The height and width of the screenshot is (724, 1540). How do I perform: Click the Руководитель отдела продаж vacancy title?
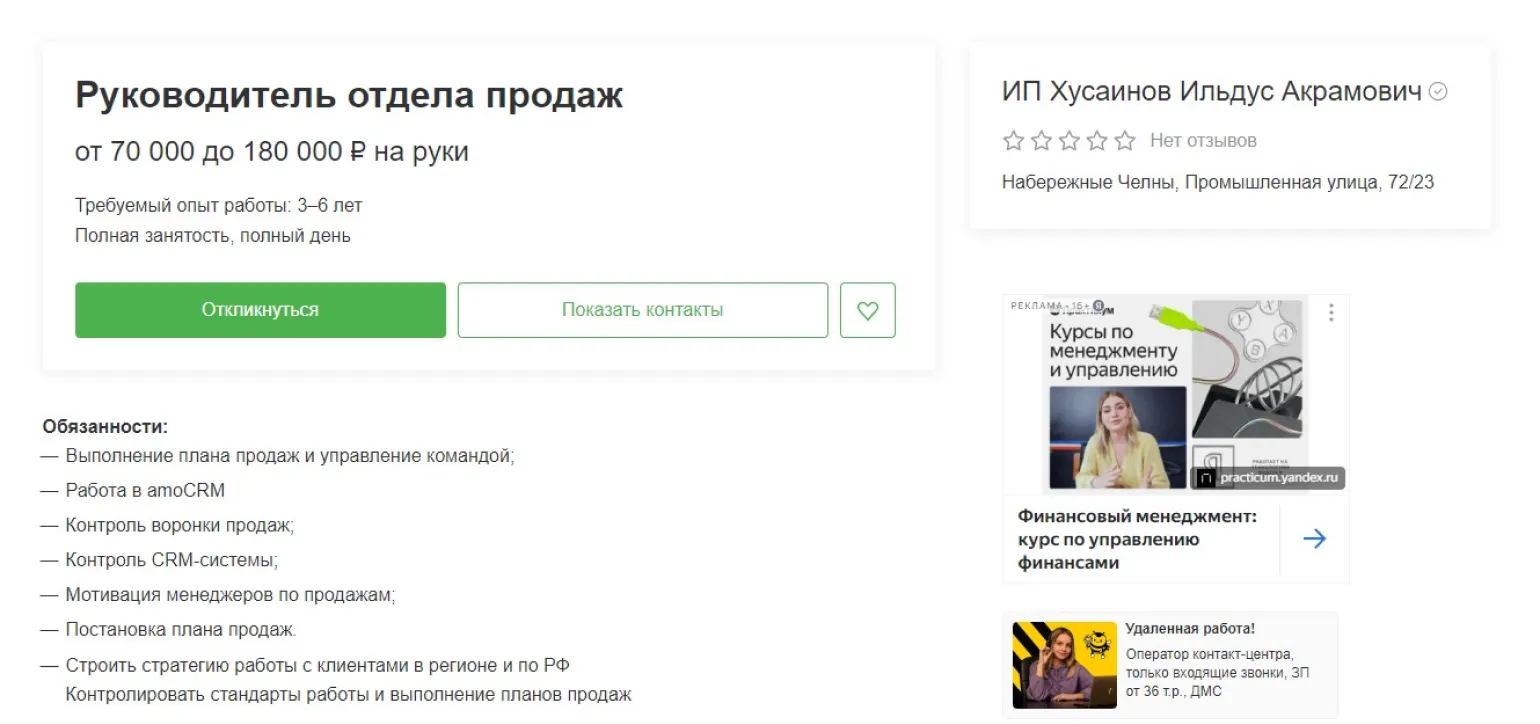(x=349, y=95)
